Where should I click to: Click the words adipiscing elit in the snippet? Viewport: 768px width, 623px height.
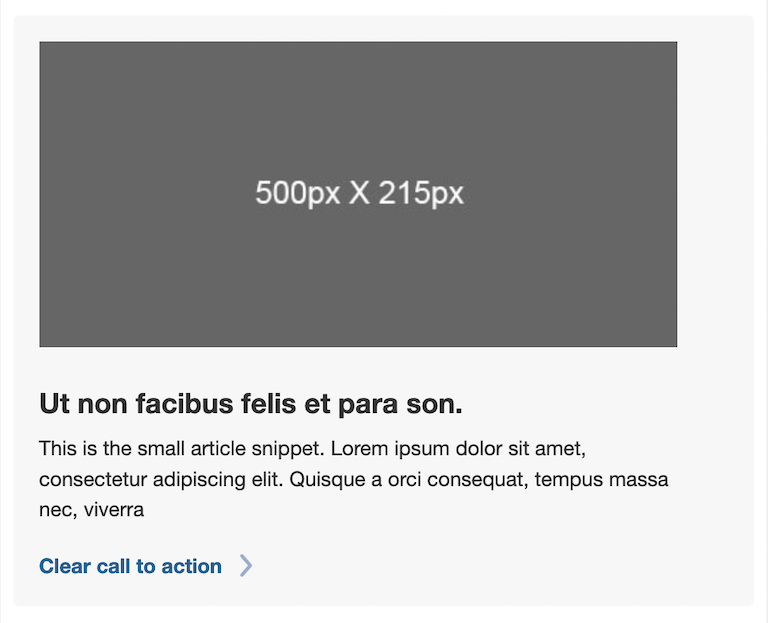[x=218, y=479]
